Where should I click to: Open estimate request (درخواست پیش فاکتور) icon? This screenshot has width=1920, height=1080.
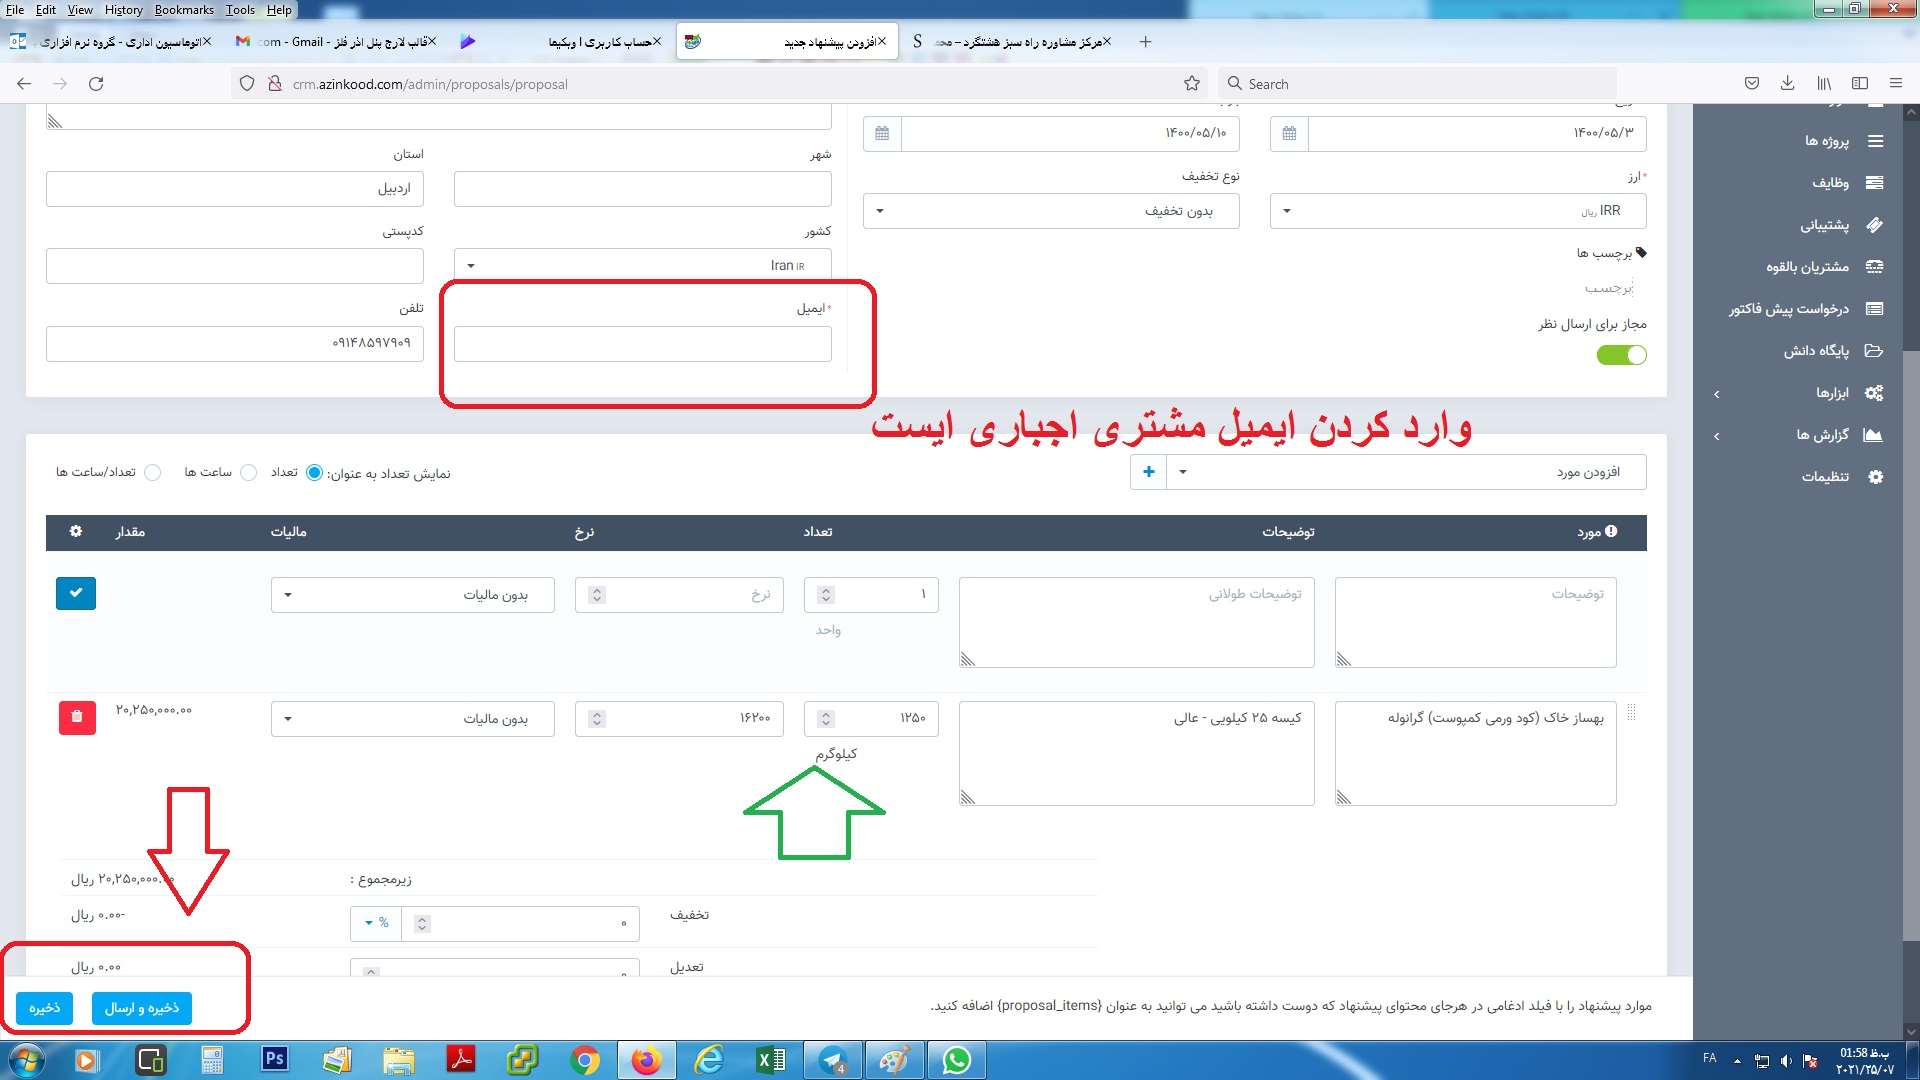coord(1875,309)
